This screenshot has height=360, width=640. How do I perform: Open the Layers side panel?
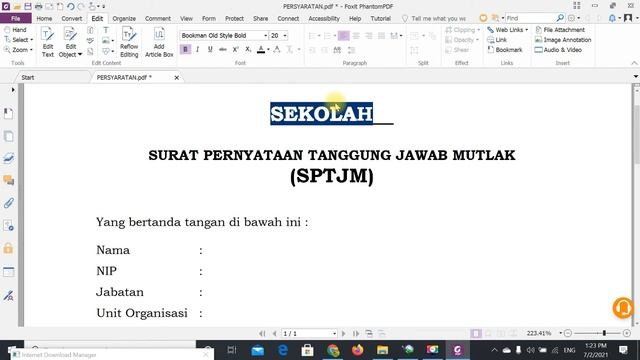pyautogui.click(x=8, y=158)
